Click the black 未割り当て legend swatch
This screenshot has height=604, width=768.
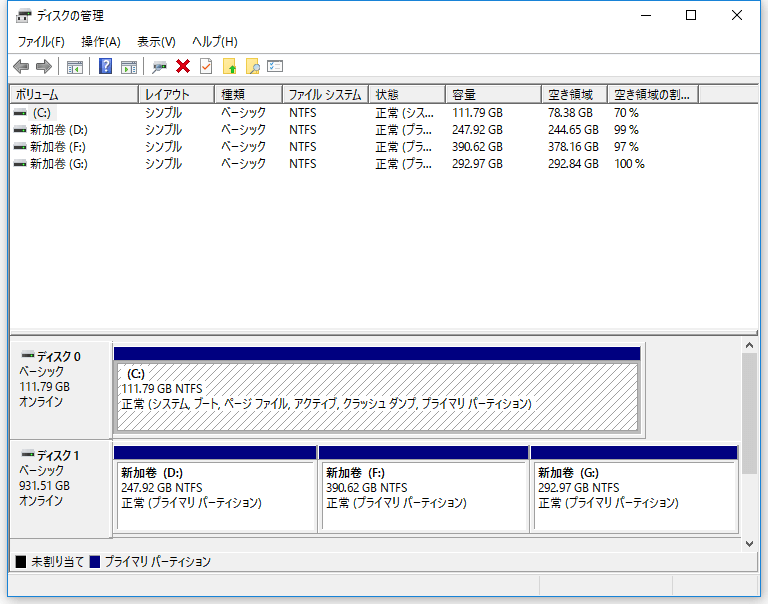tap(21, 561)
